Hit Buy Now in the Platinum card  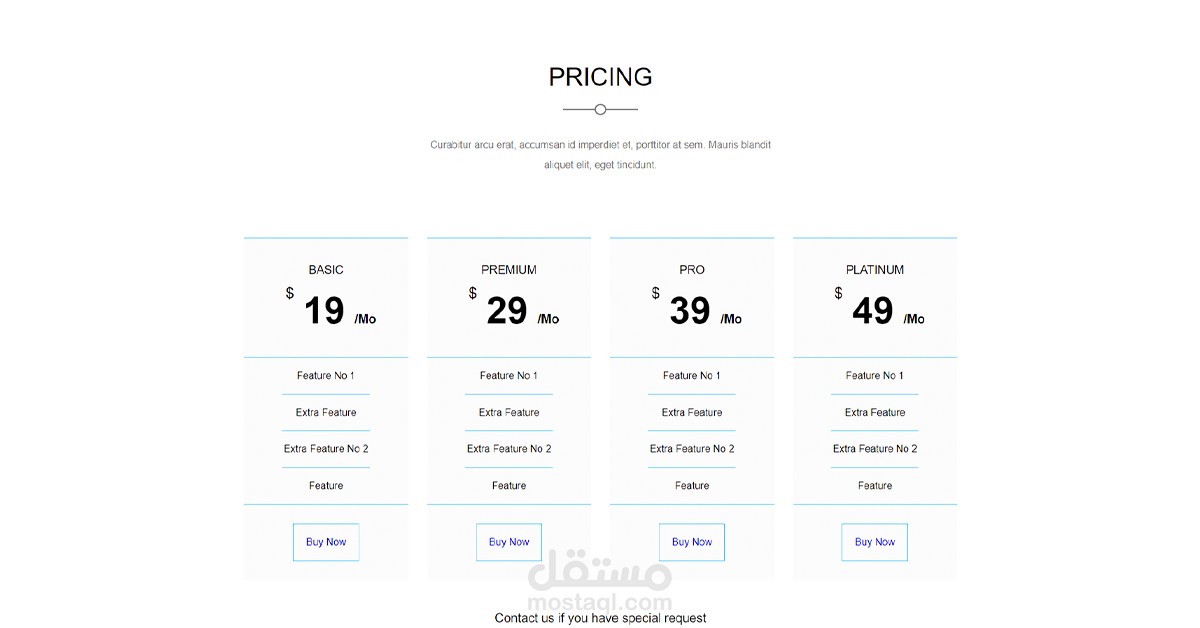pyautogui.click(x=875, y=542)
